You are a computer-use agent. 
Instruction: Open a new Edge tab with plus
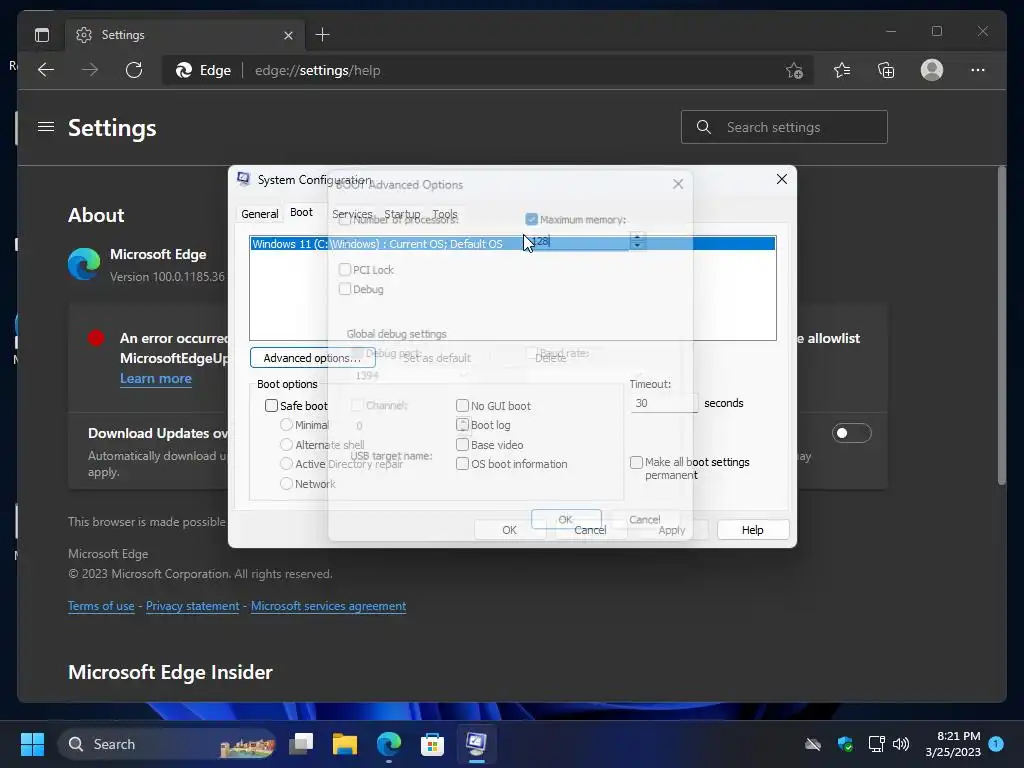pos(322,35)
